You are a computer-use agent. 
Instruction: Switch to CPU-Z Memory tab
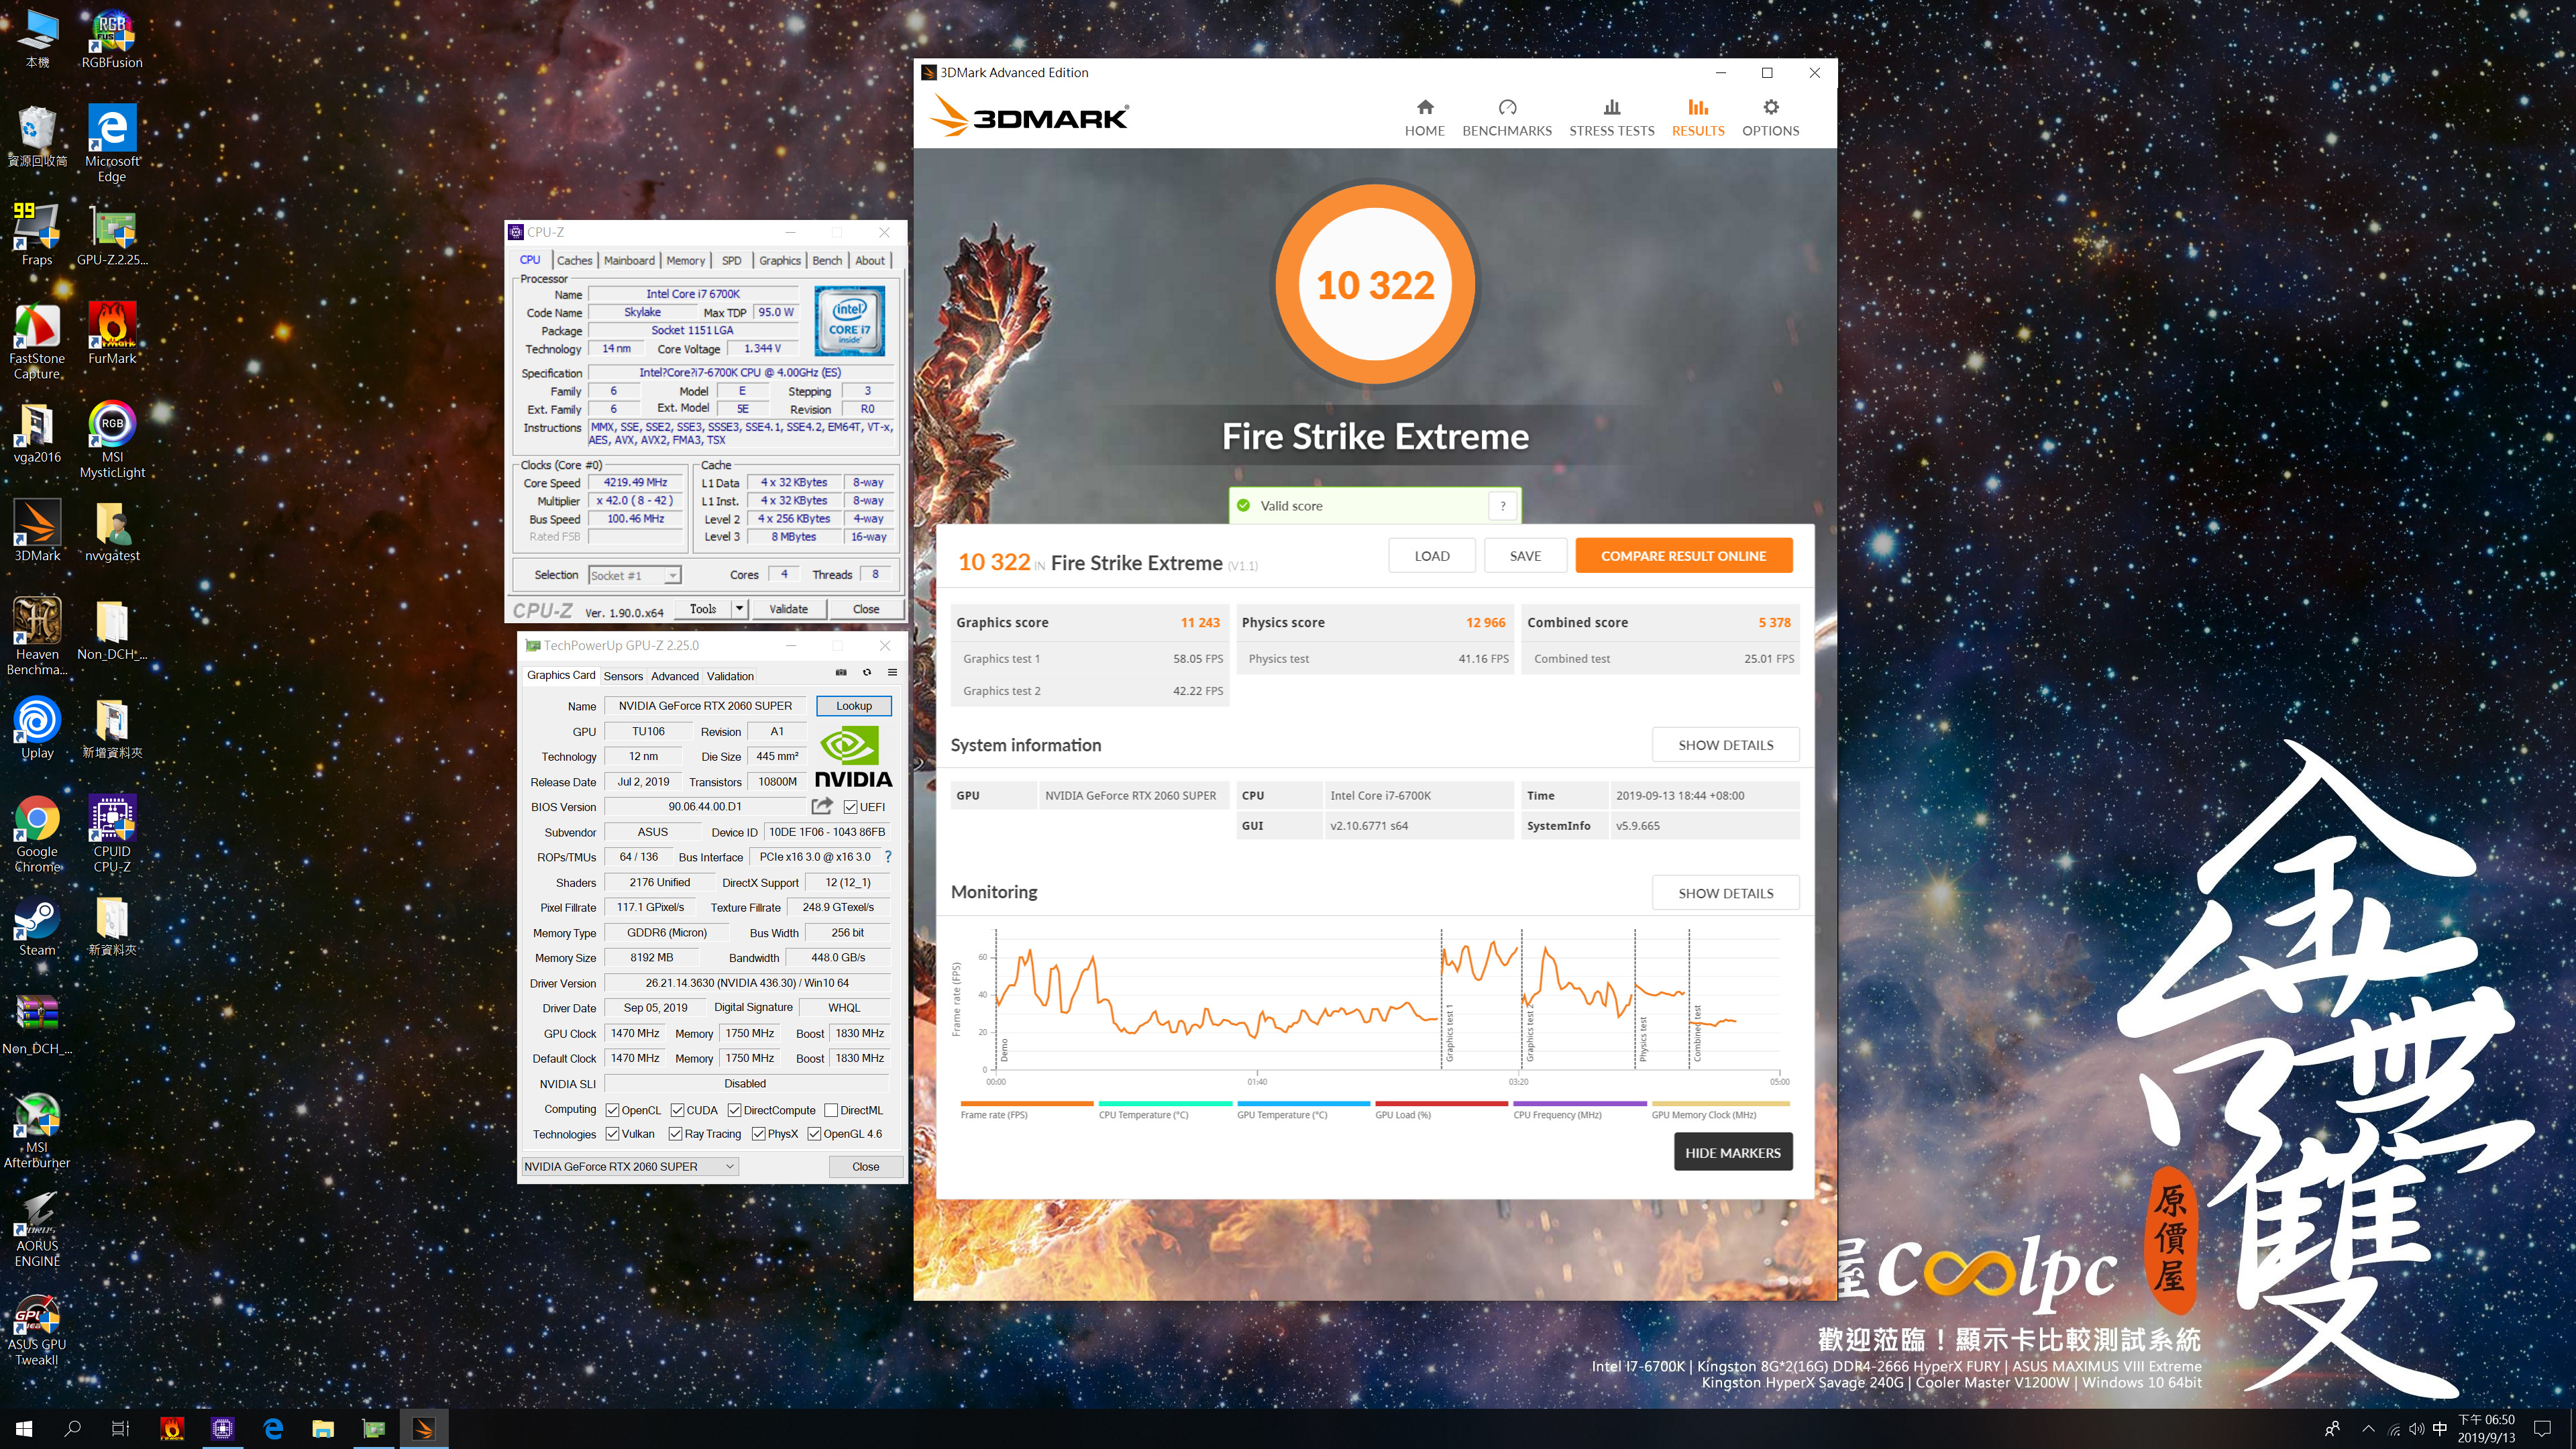pos(685,260)
